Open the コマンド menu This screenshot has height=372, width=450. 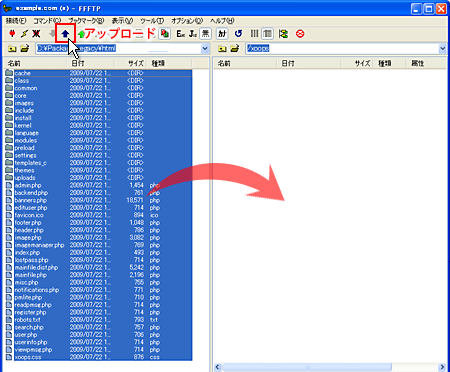click(x=47, y=21)
